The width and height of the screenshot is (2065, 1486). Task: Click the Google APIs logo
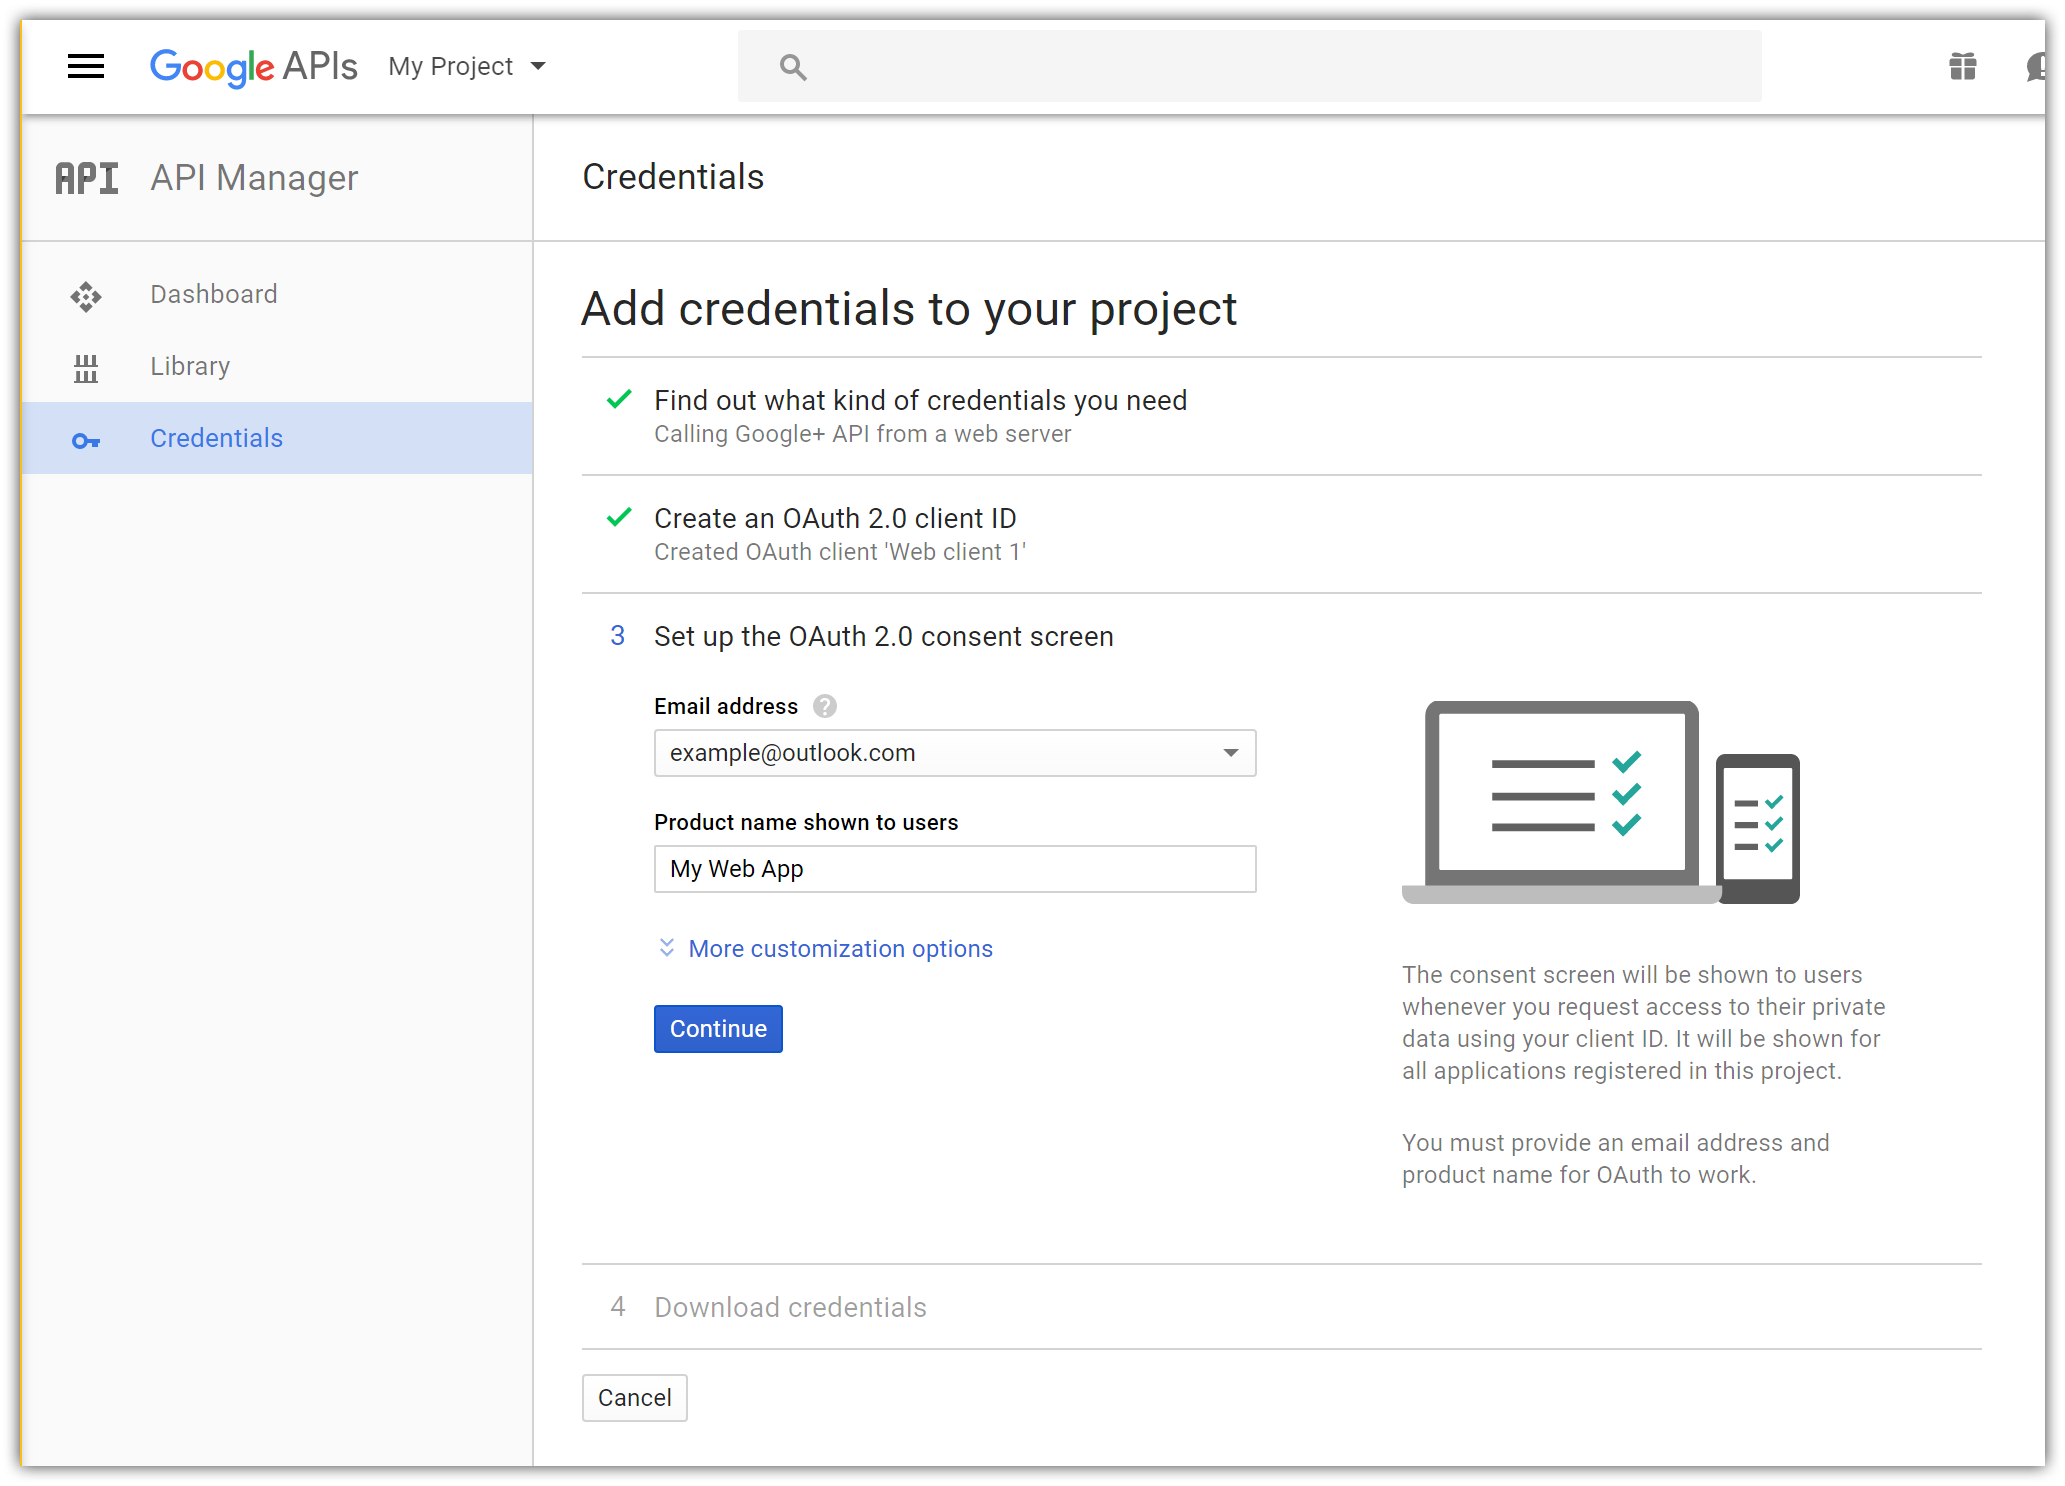point(253,67)
